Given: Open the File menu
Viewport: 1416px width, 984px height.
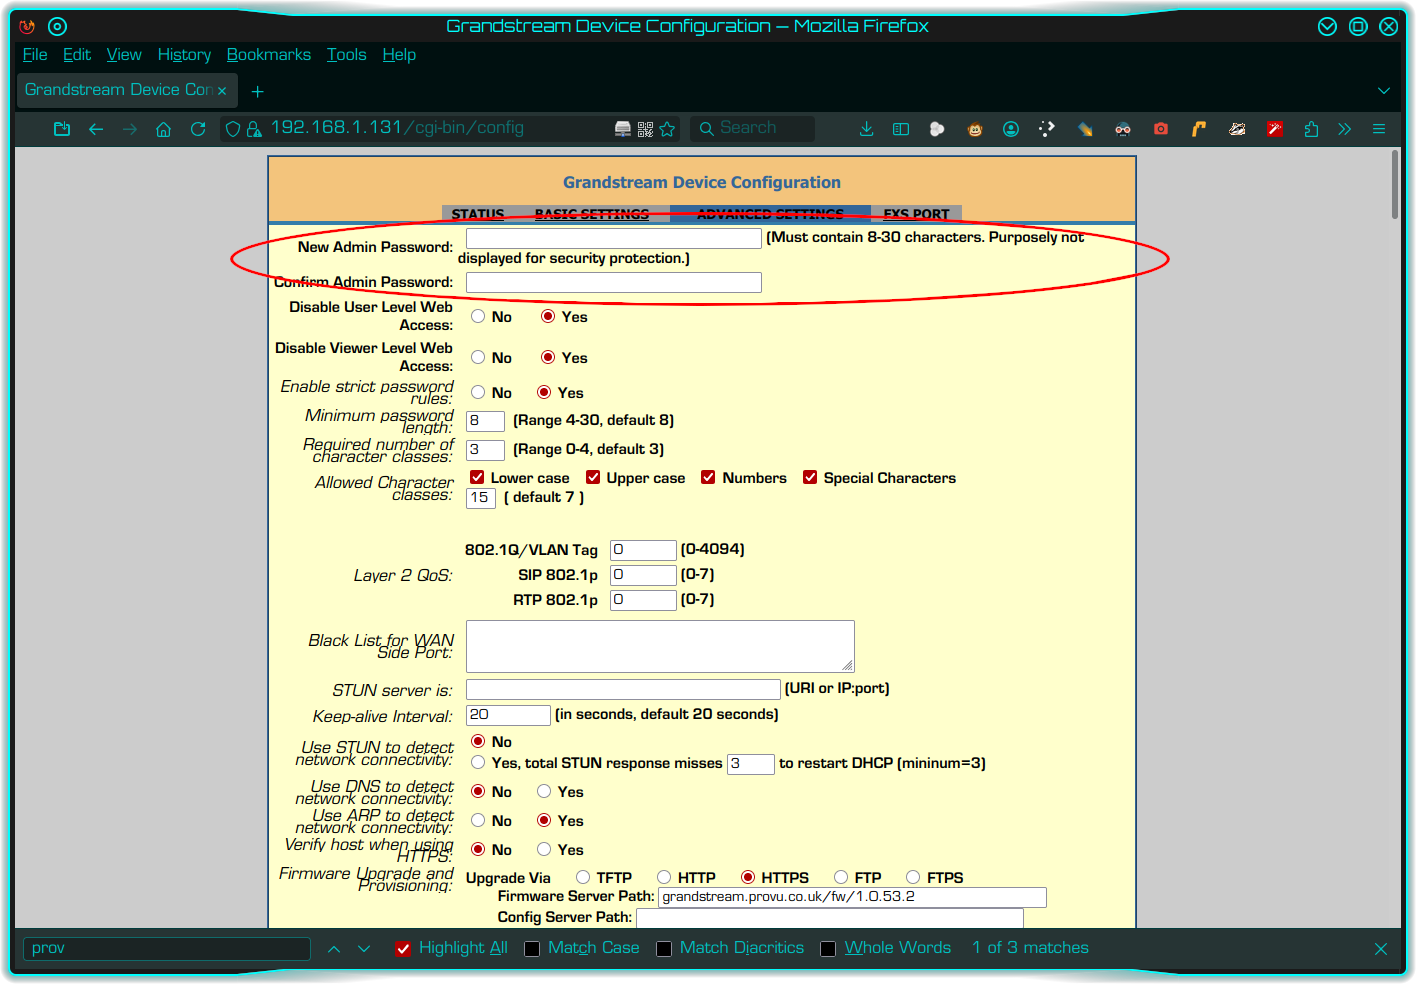Looking at the screenshot, I should (x=35, y=55).
